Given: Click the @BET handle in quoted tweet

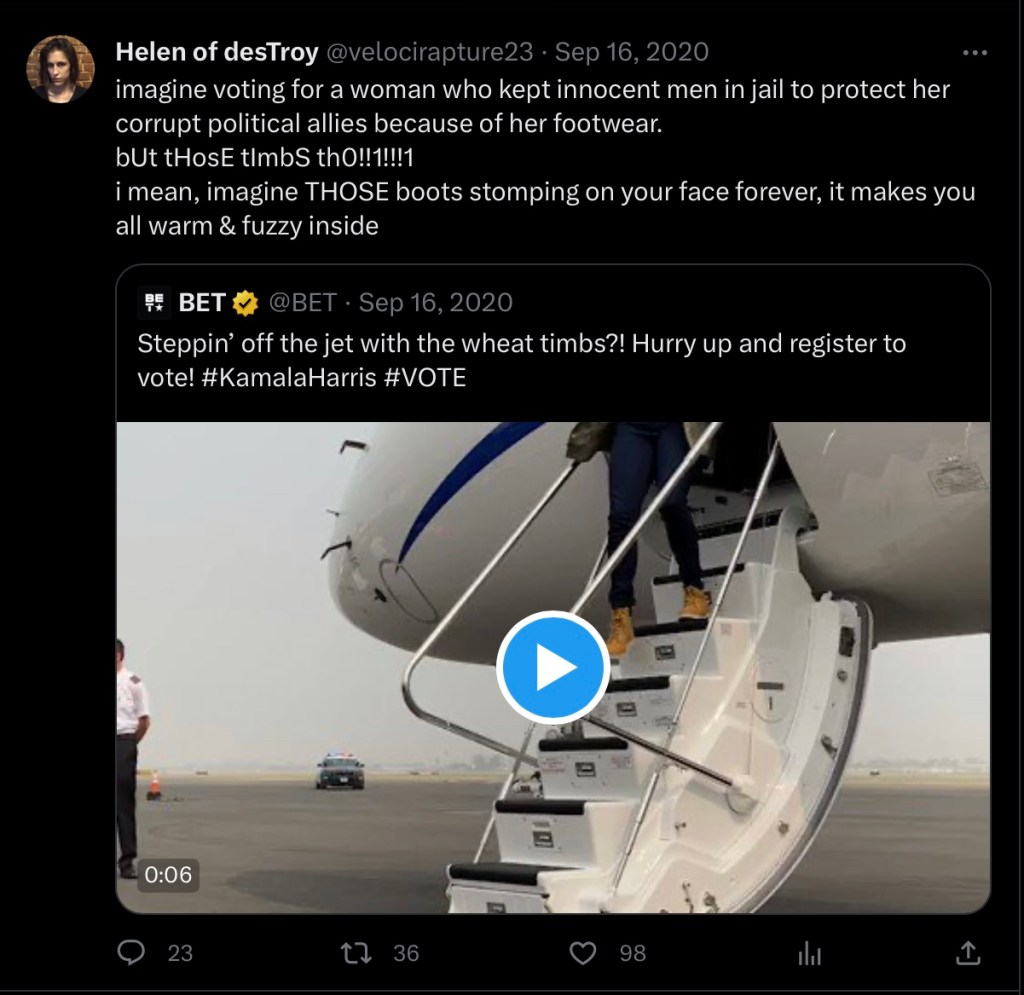Looking at the screenshot, I should coord(304,302).
